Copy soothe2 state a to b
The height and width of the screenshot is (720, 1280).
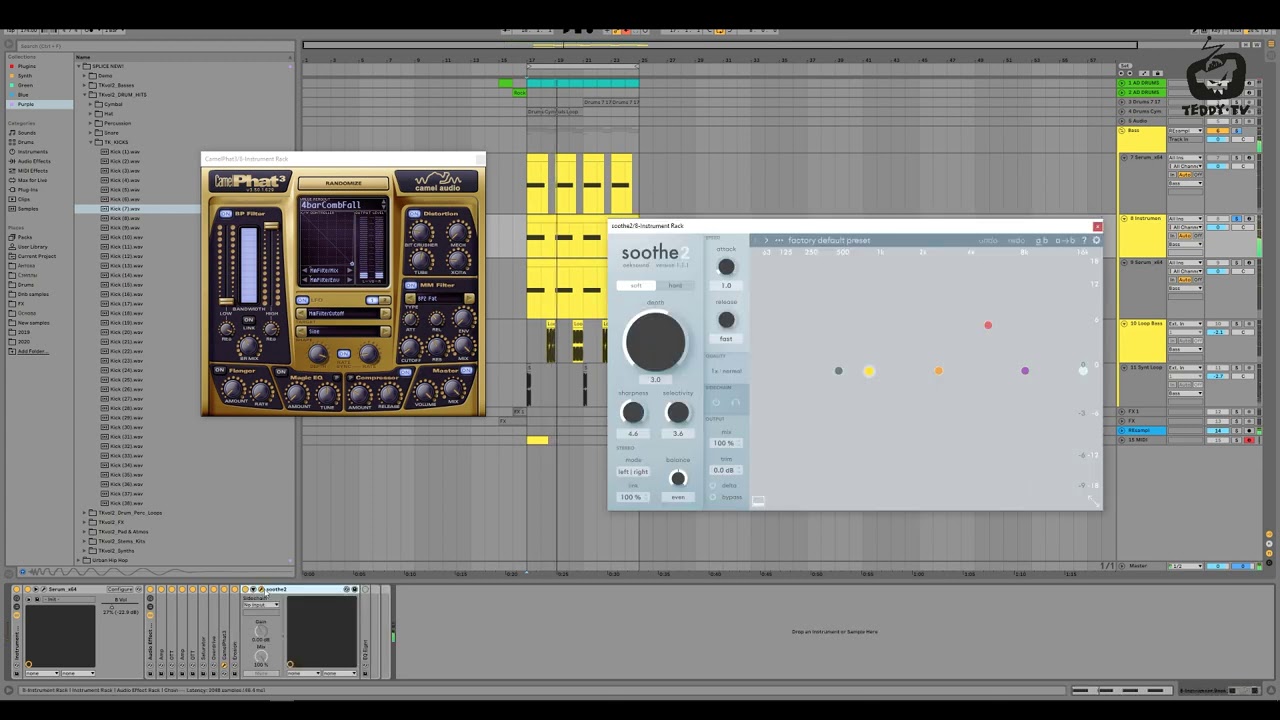pyautogui.click(x=1065, y=241)
